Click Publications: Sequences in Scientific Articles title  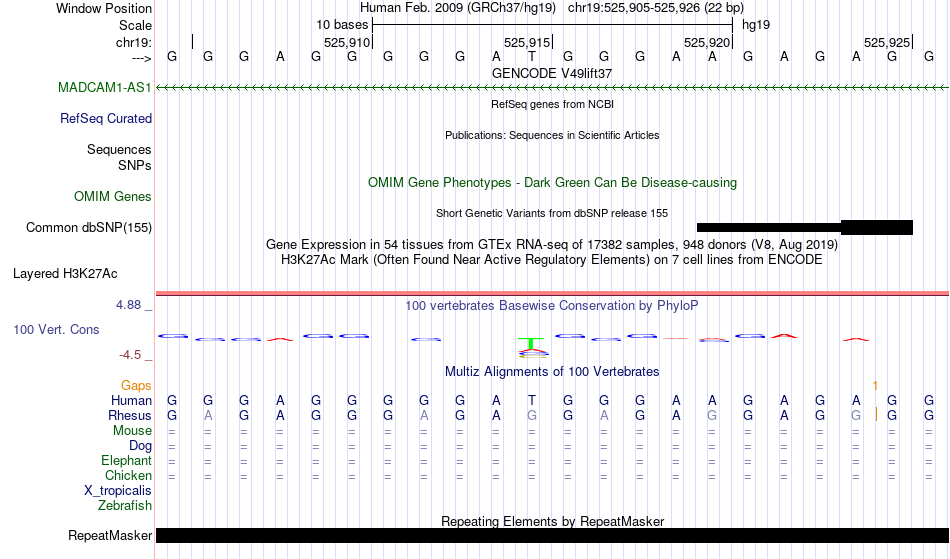(x=552, y=135)
